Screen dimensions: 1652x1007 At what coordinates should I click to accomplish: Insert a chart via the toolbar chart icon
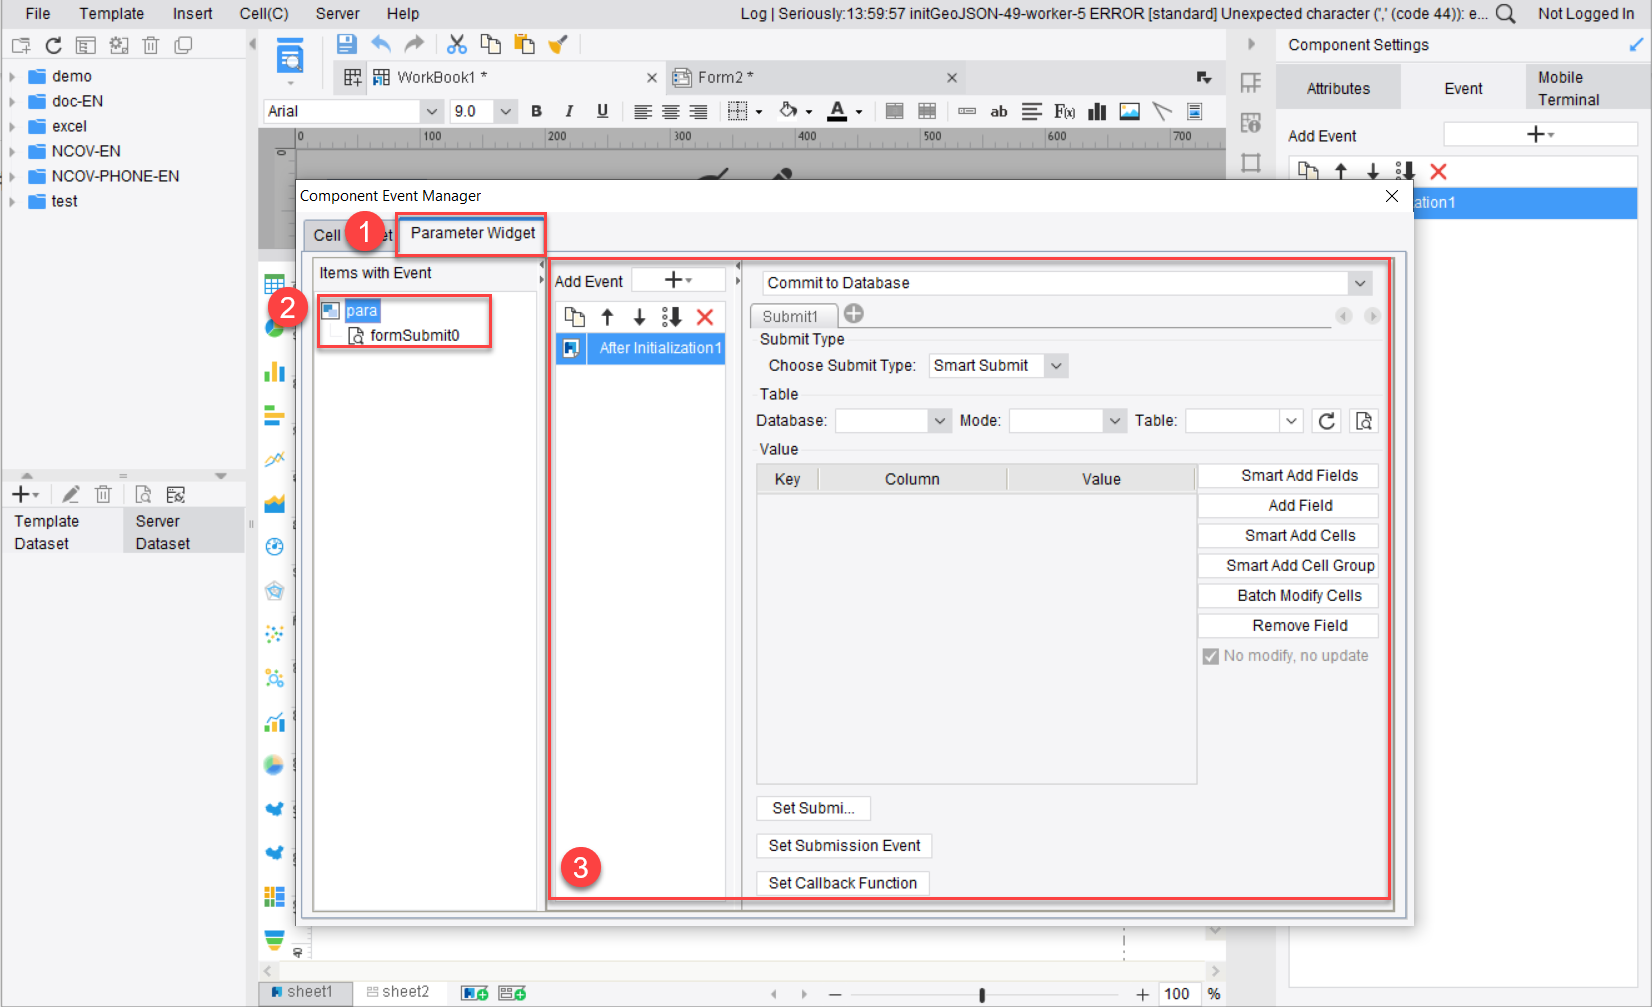1097,111
